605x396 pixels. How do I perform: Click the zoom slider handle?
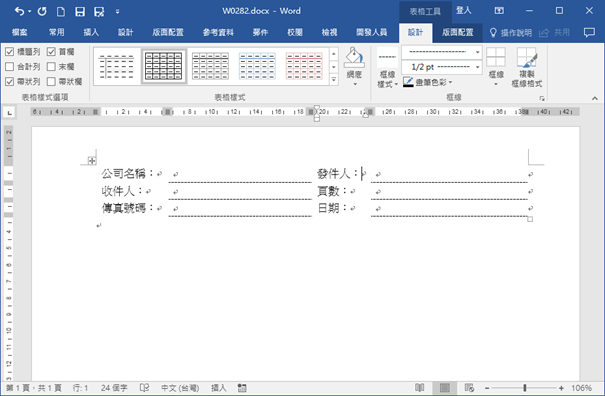pos(525,388)
